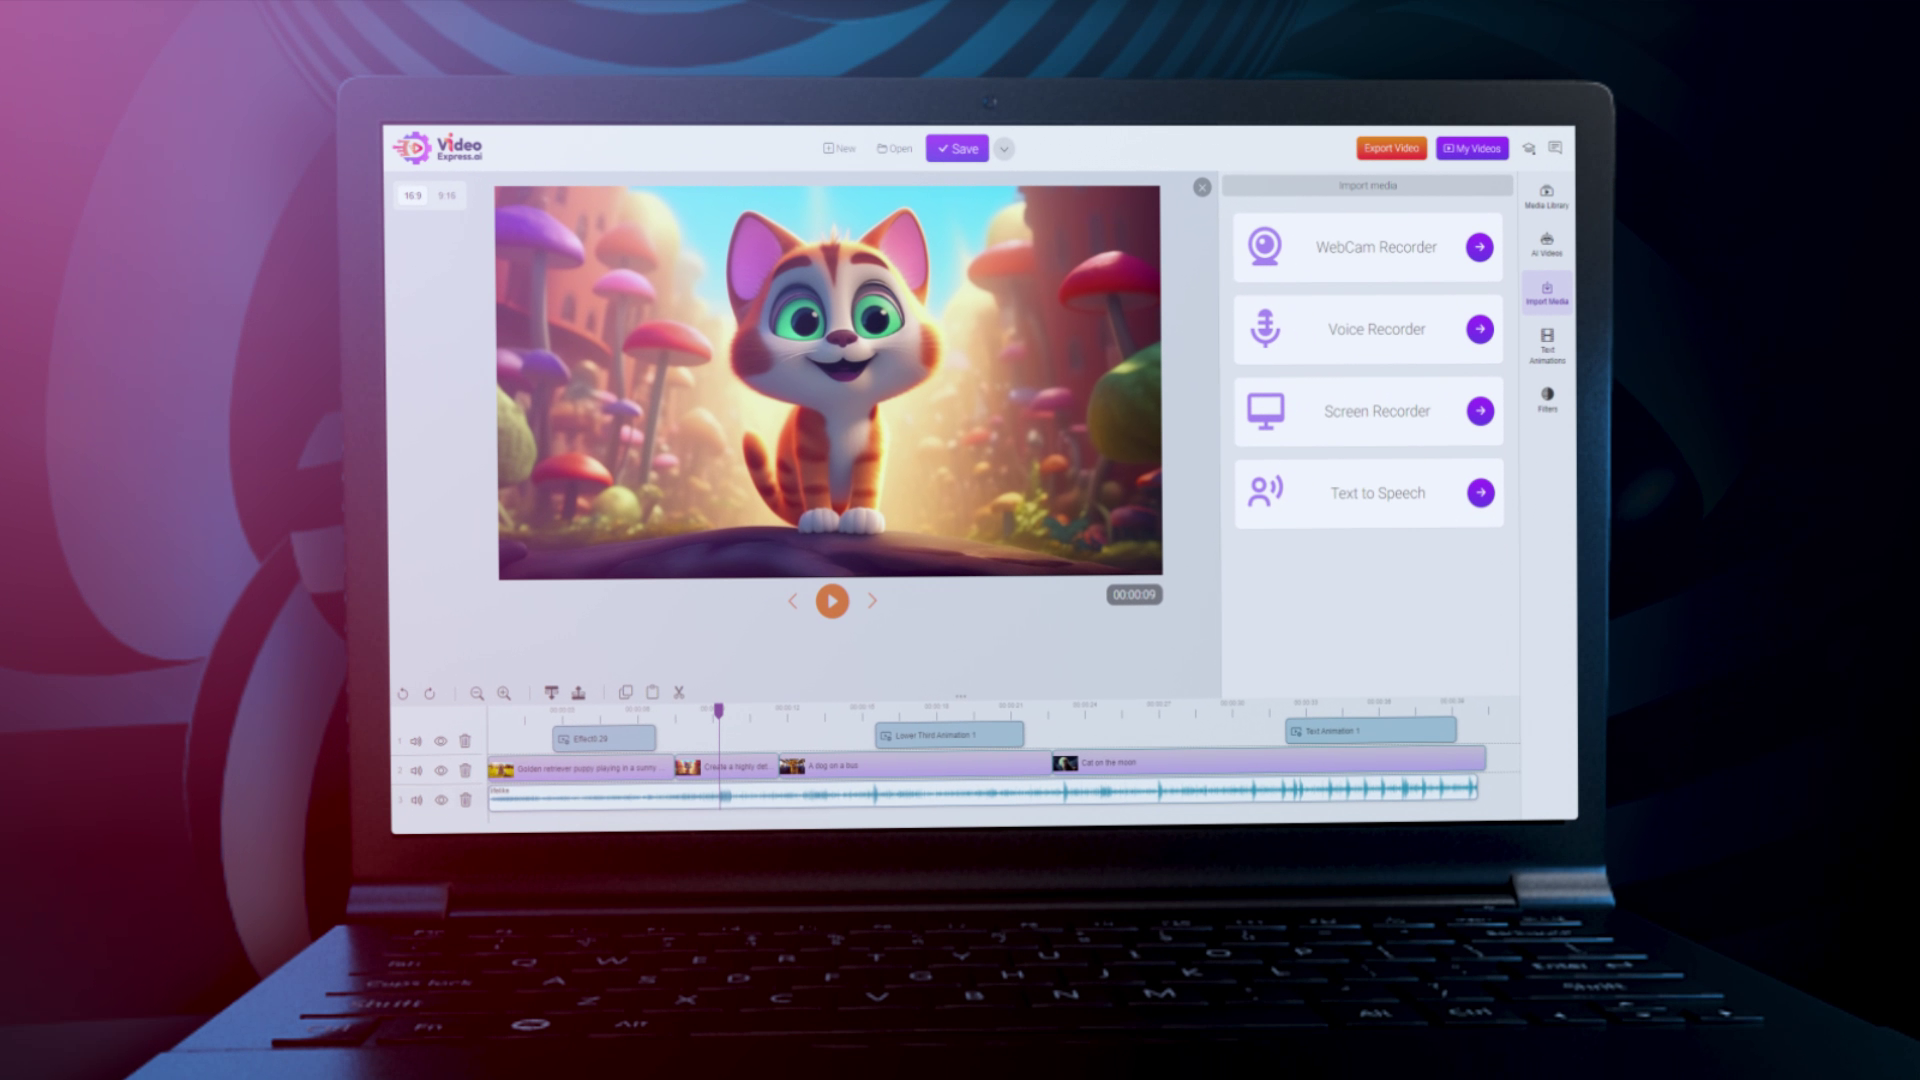Click the purple playhead marker on timeline

718,710
